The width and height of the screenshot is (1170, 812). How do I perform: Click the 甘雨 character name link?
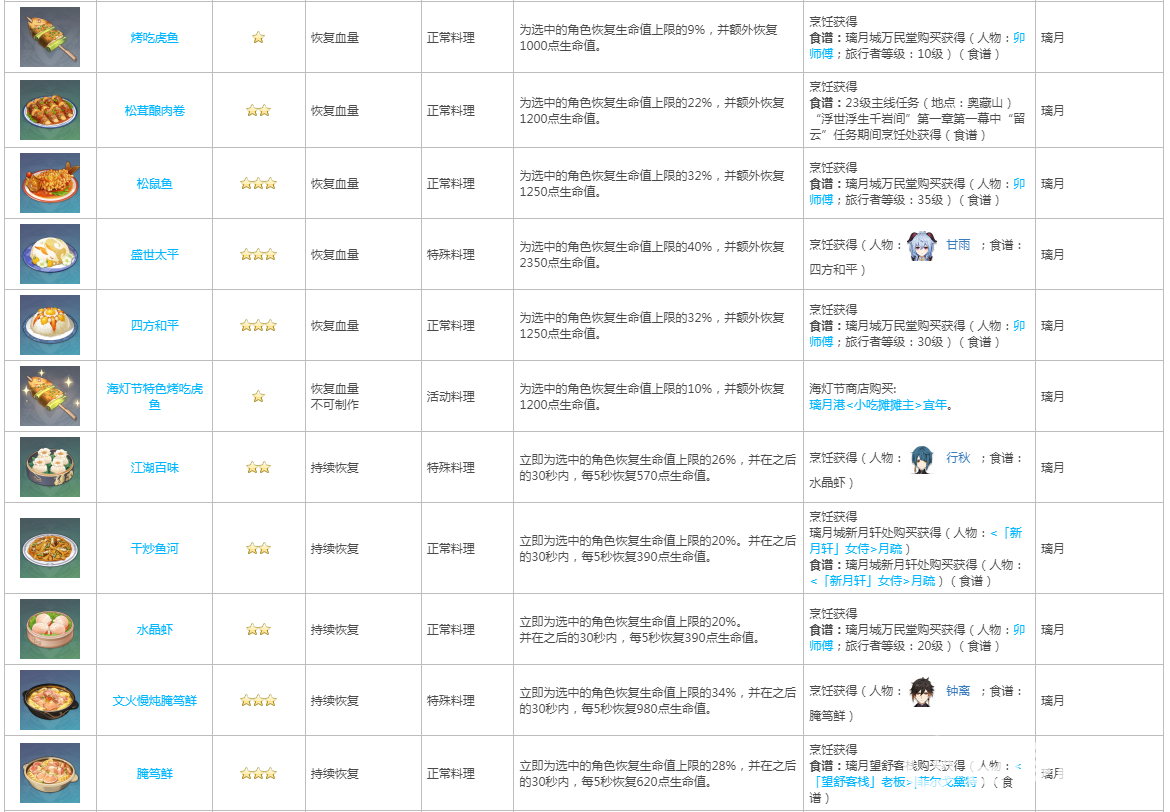point(957,245)
